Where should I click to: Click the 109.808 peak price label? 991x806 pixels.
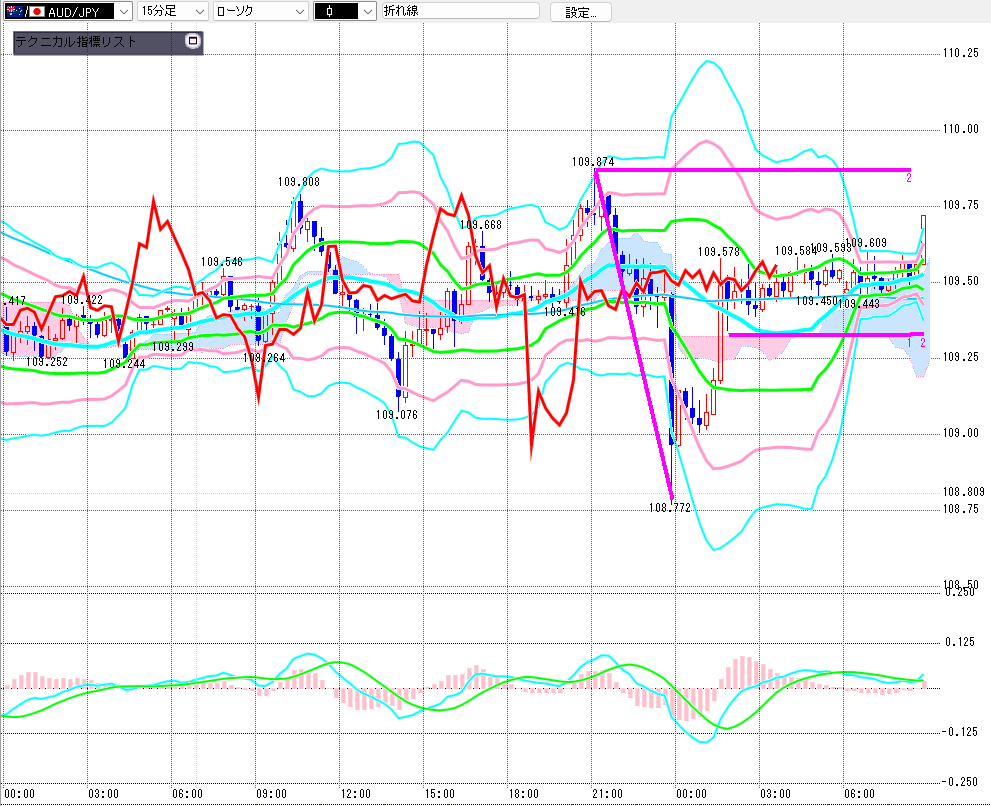click(299, 182)
